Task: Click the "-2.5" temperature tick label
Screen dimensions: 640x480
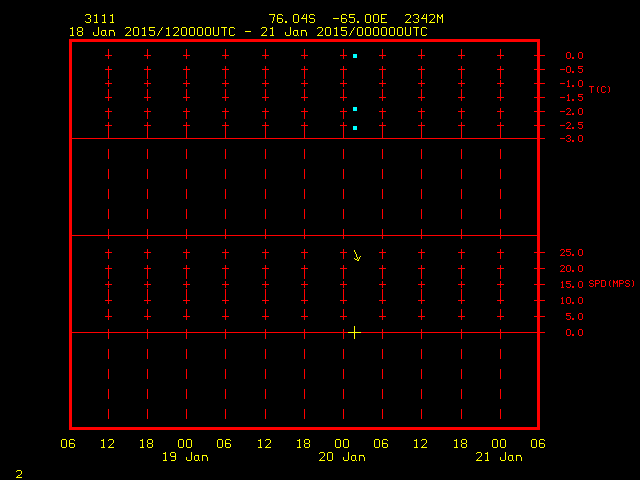Action: pyautogui.click(x=571, y=126)
